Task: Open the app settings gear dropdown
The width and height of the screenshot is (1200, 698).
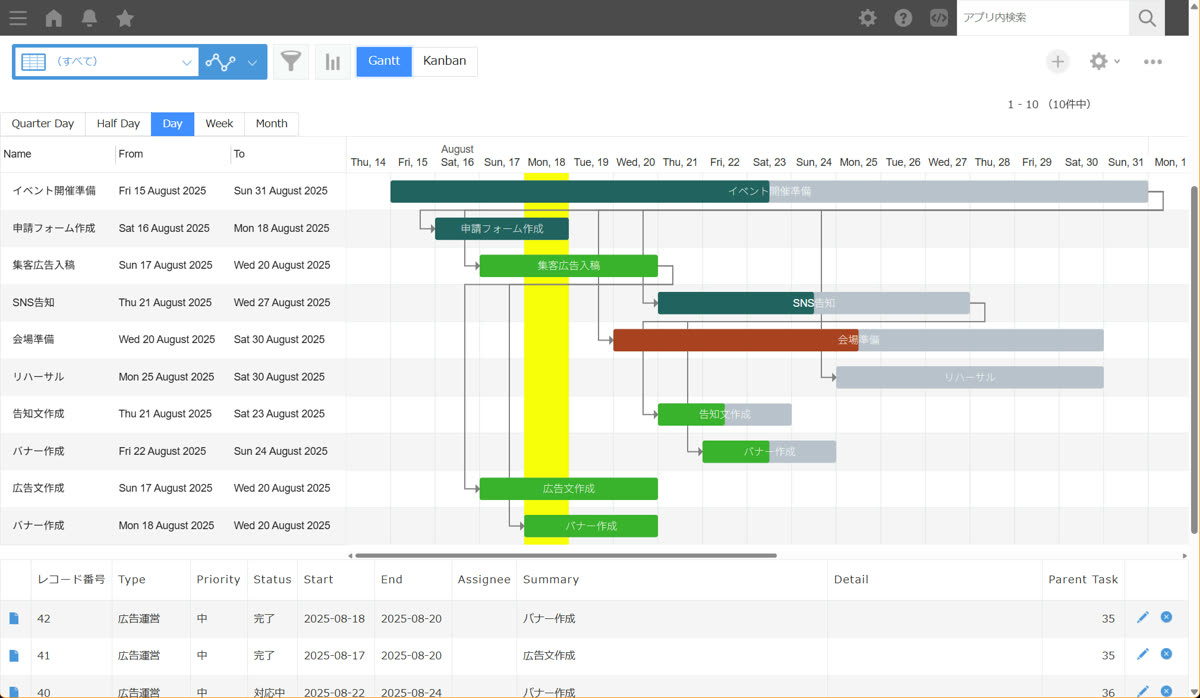Action: point(1104,62)
